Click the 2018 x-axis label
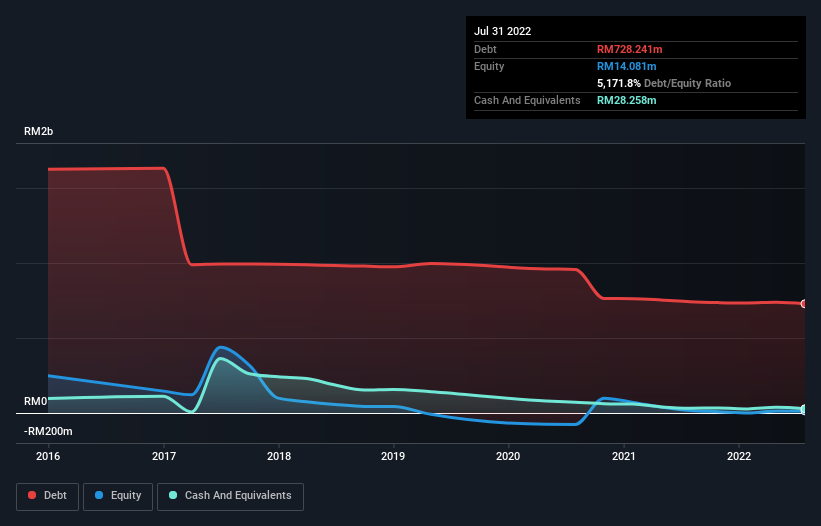Image resolution: width=821 pixels, height=526 pixels. tap(279, 456)
